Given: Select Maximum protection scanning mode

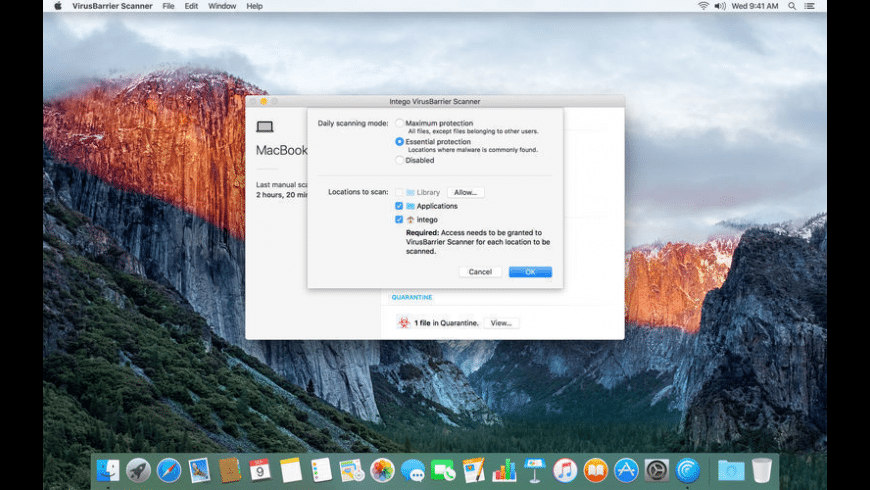Looking at the screenshot, I should tap(399, 123).
